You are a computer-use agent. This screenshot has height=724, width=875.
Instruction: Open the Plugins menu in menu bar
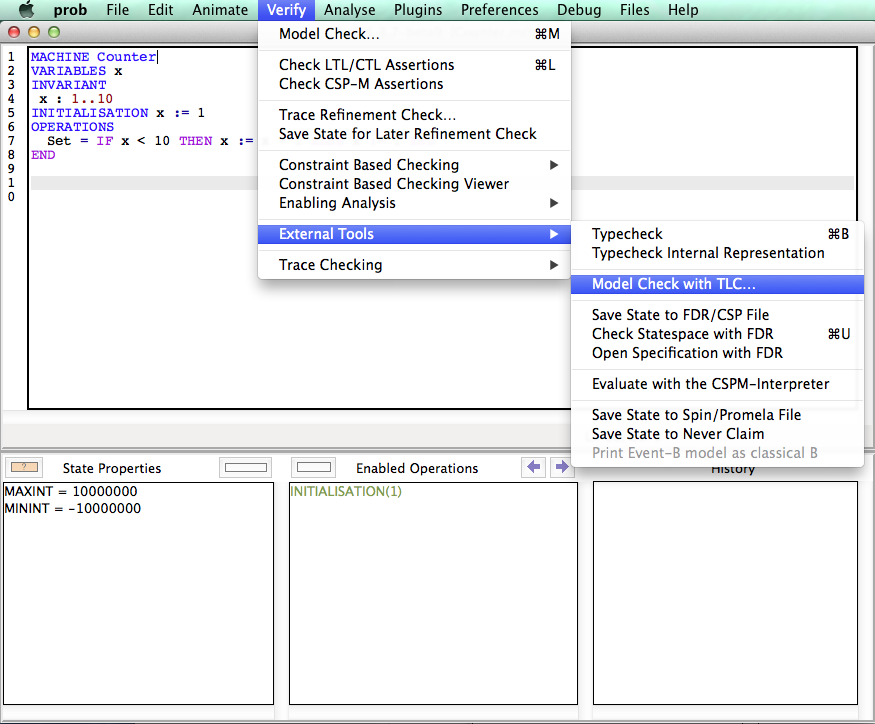418,10
